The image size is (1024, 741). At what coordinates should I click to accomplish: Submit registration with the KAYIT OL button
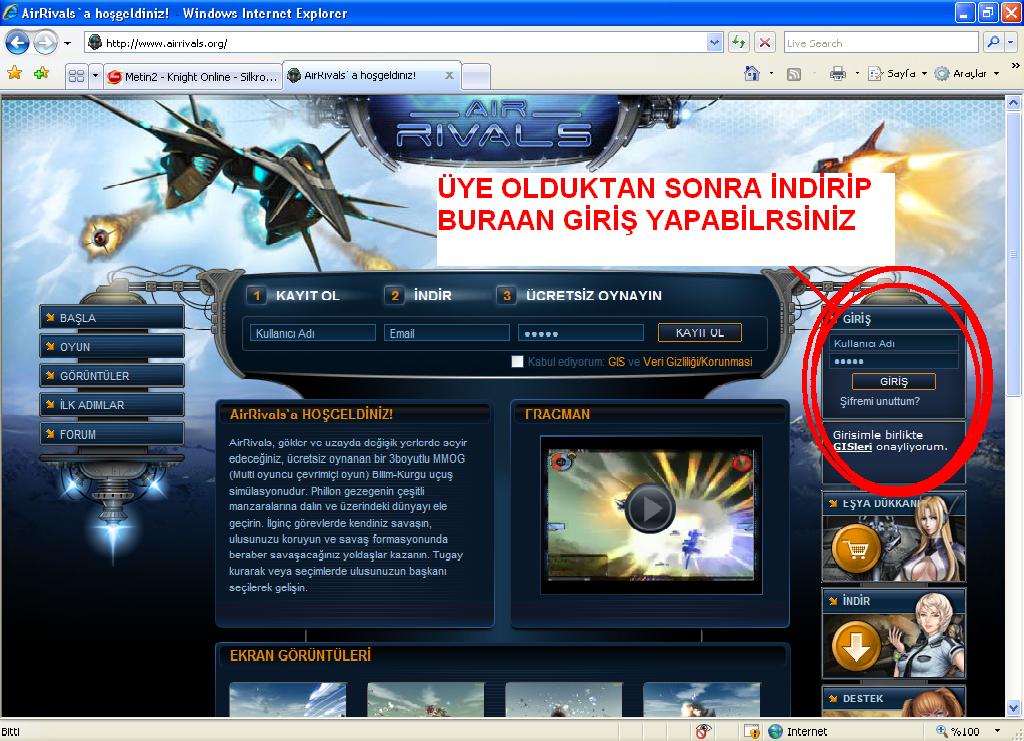(x=699, y=332)
